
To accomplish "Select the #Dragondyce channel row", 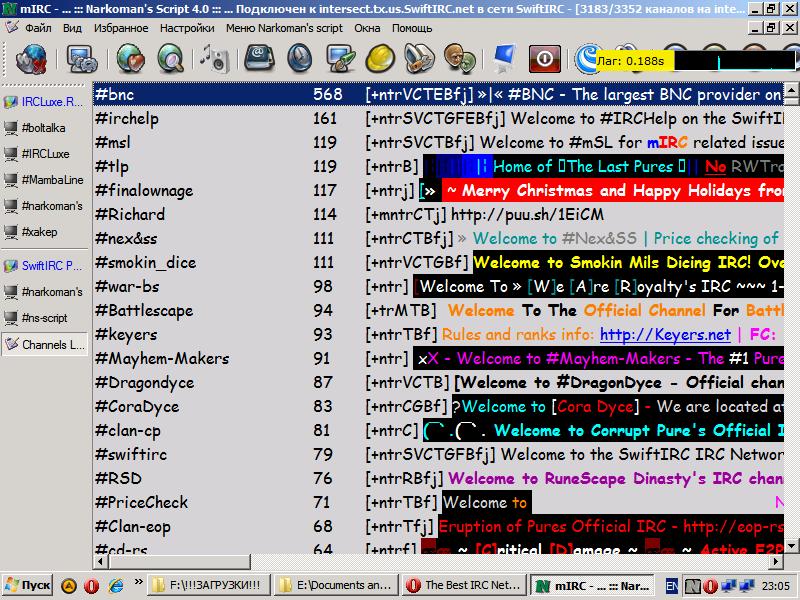I will coord(438,382).
